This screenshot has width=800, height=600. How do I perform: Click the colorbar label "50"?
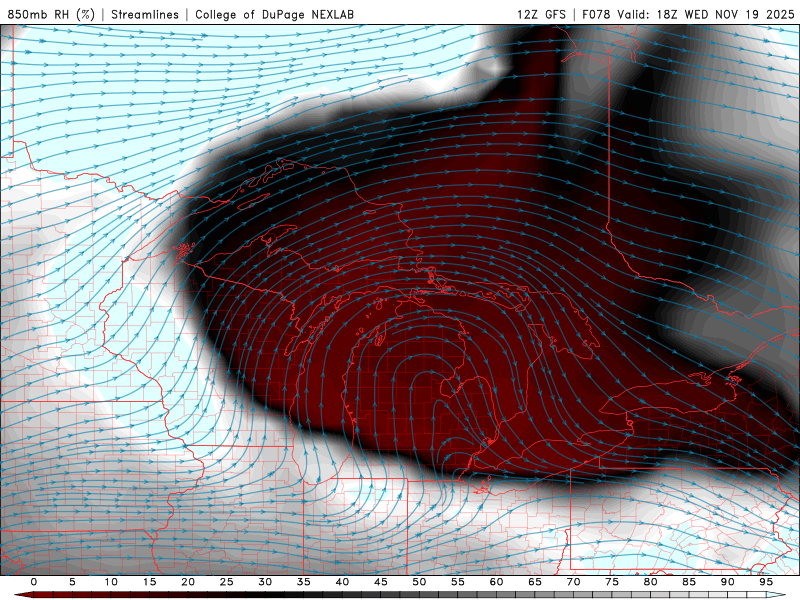pos(419,582)
